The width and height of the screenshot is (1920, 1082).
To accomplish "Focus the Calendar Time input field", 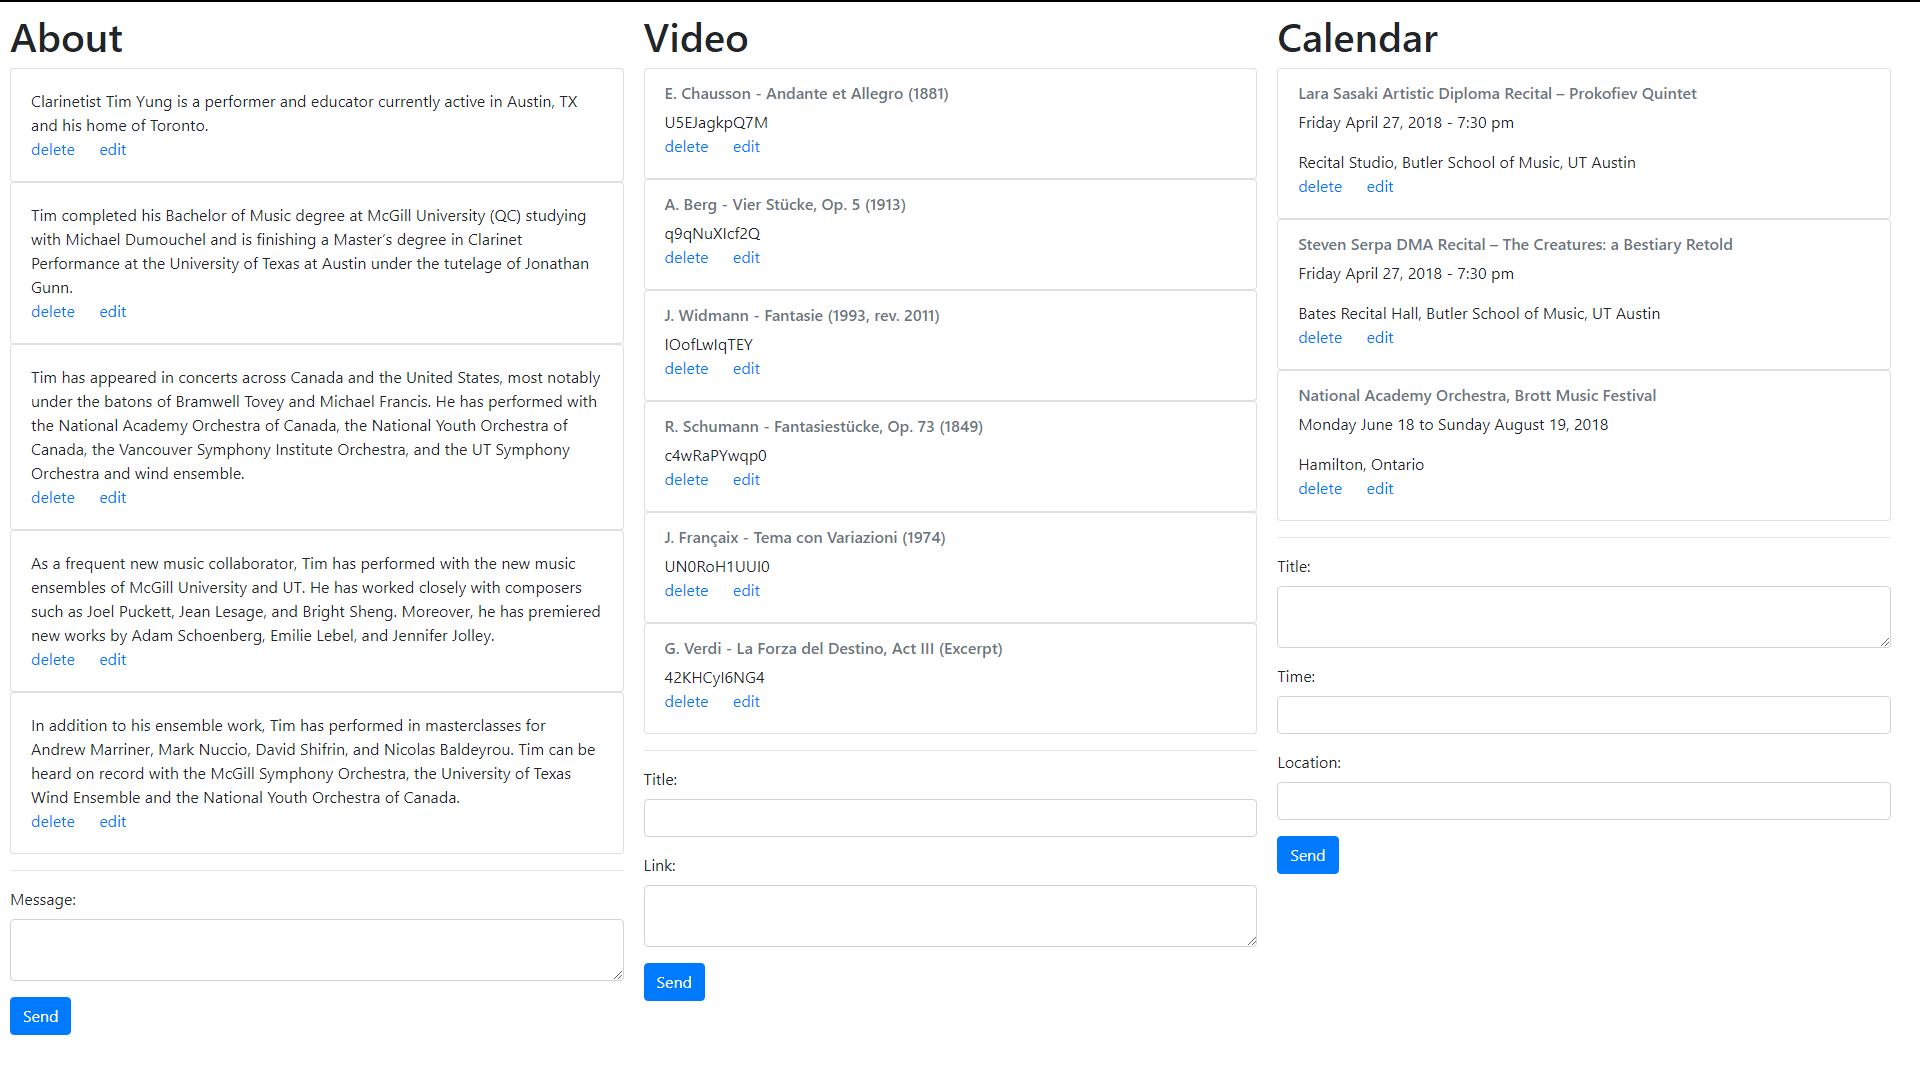I will pyautogui.click(x=1583, y=715).
